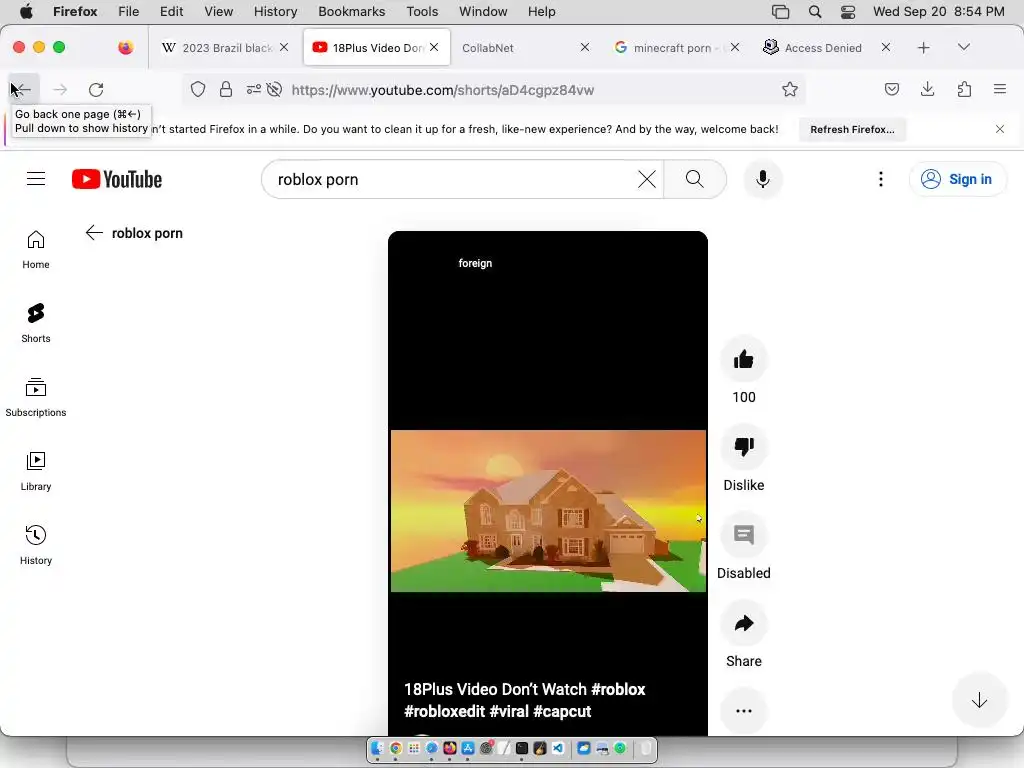Click the Refresh Firefox button

852,129
